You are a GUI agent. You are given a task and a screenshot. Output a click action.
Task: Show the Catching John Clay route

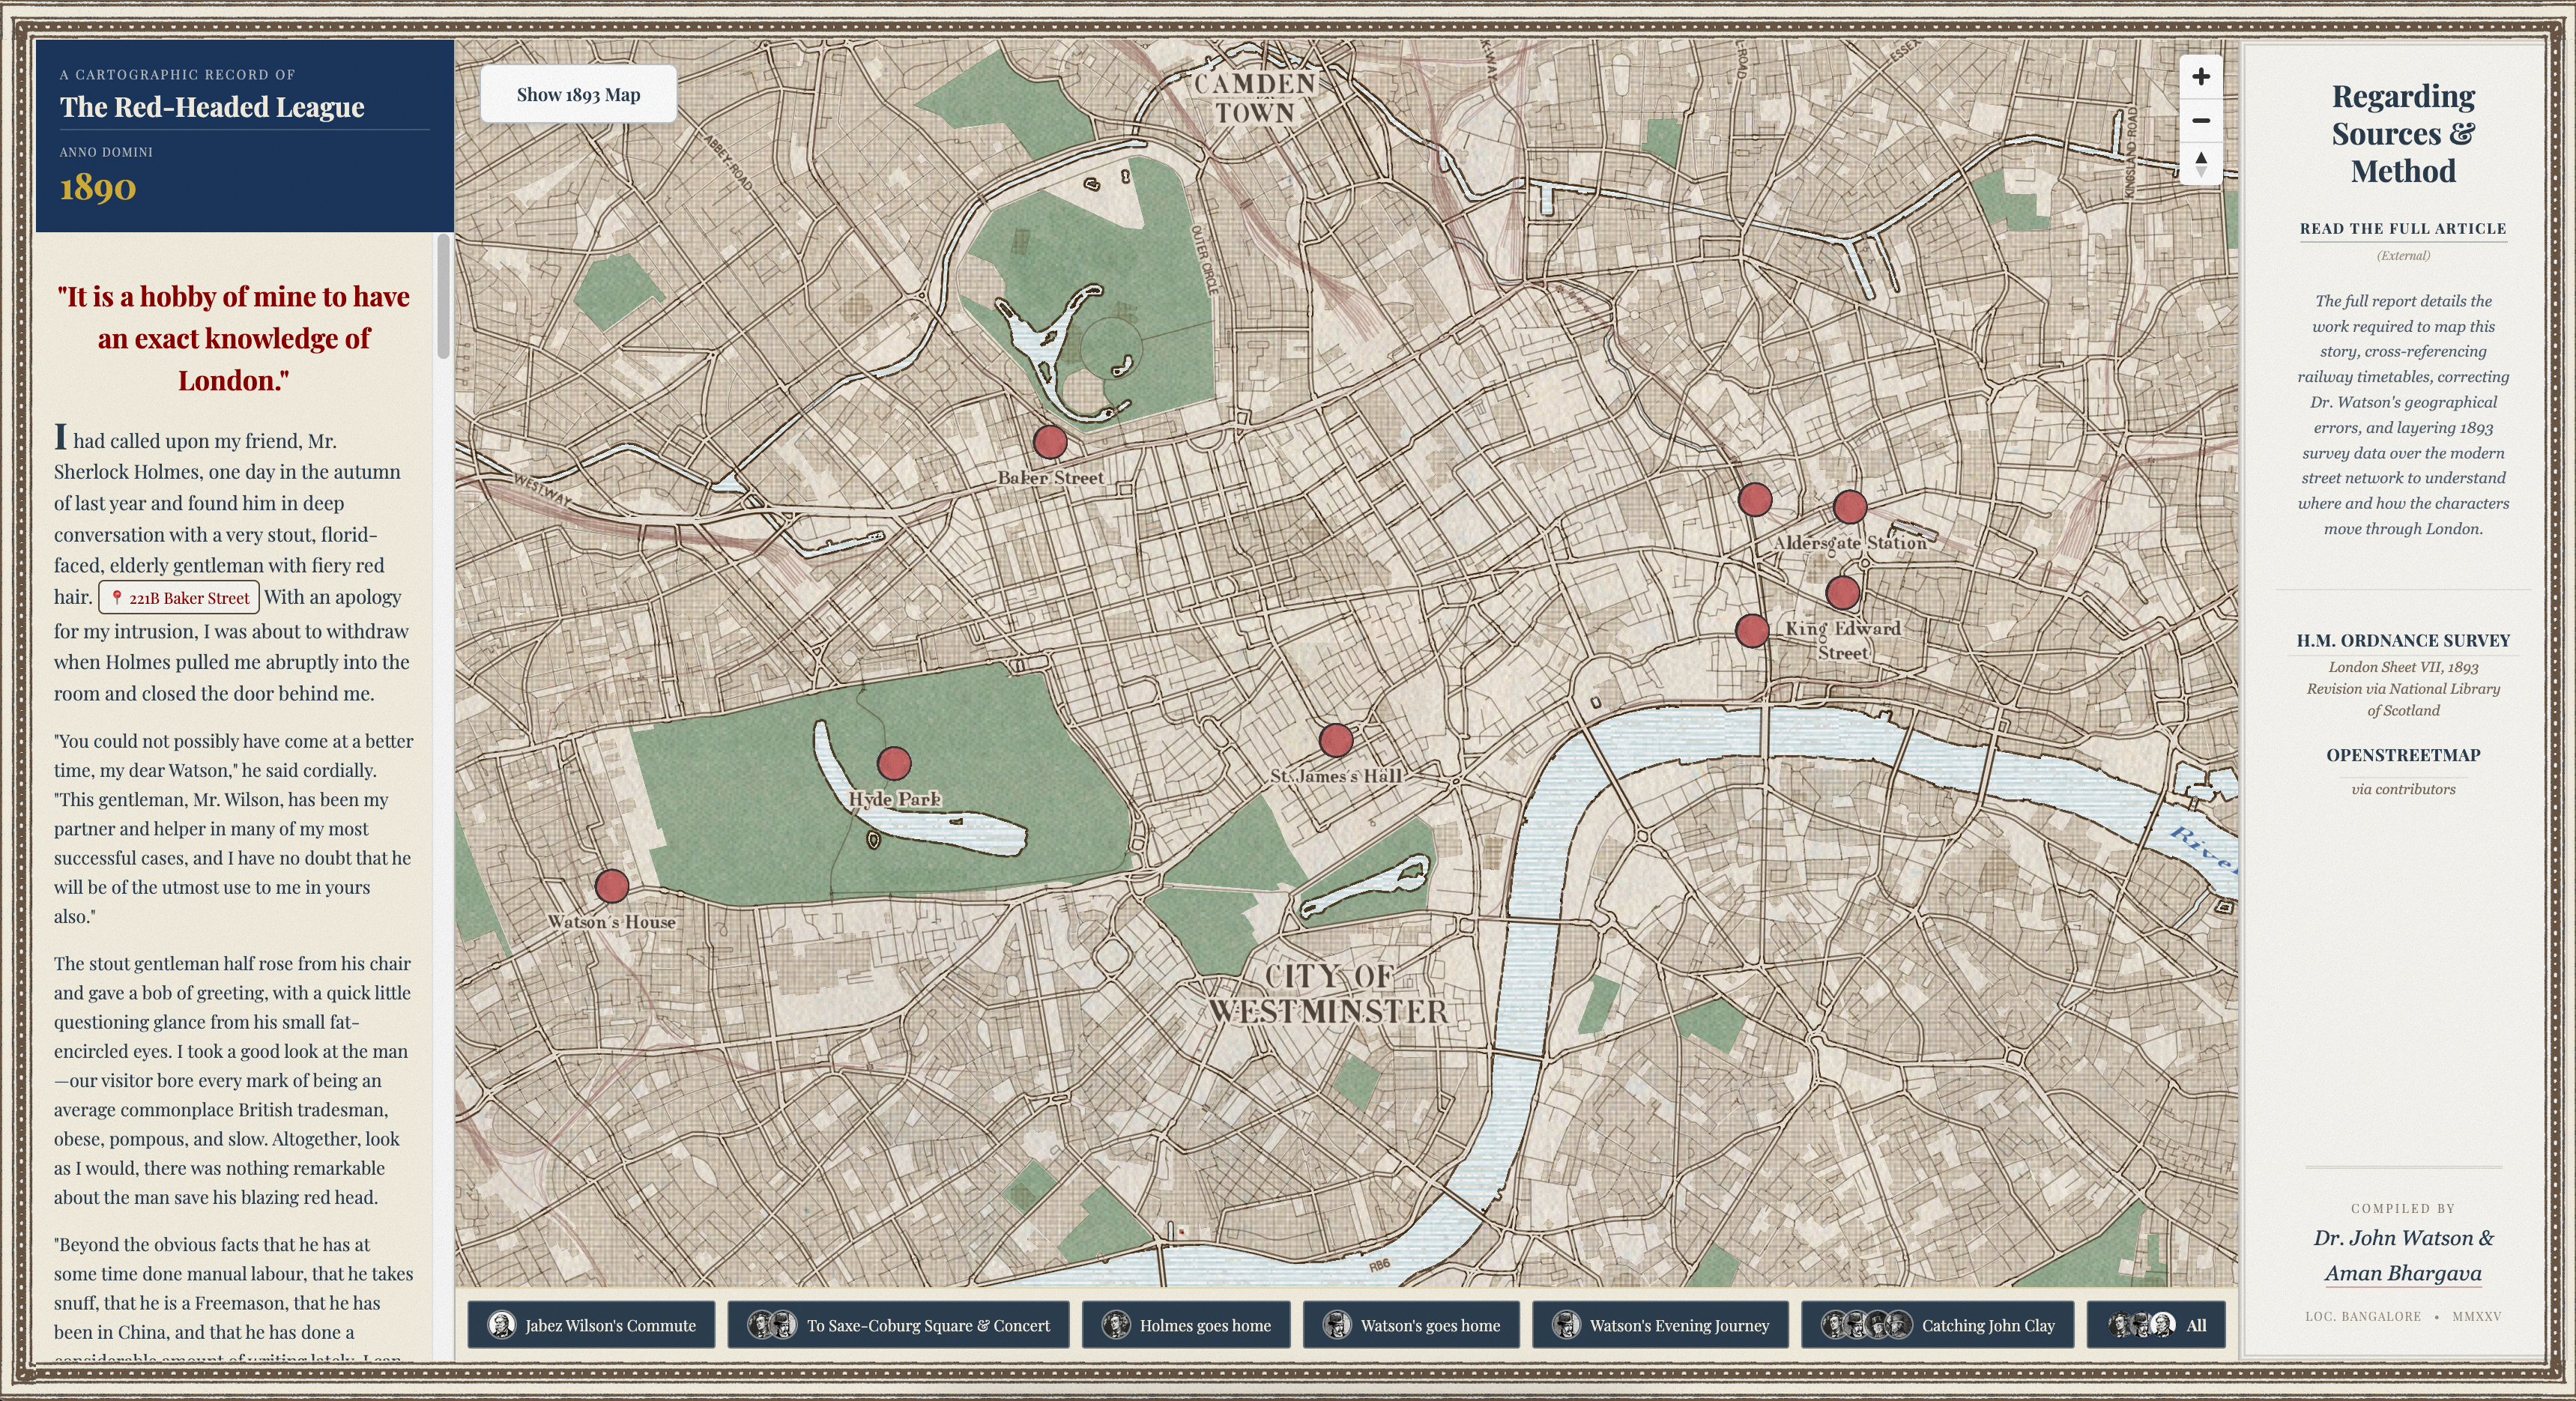(1937, 1325)
